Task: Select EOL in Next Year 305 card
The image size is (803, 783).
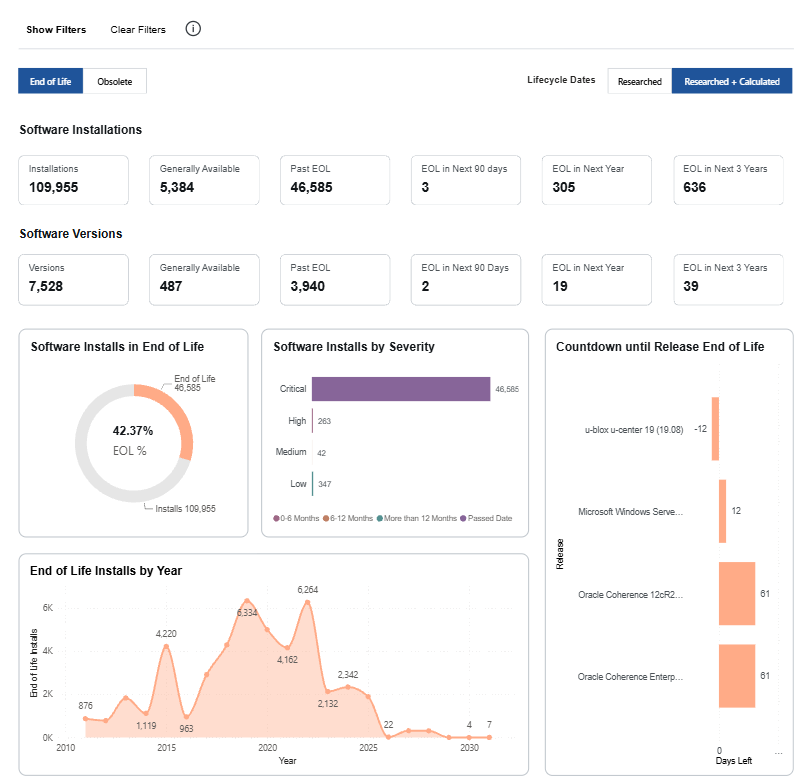Action: tap(597, 180)
